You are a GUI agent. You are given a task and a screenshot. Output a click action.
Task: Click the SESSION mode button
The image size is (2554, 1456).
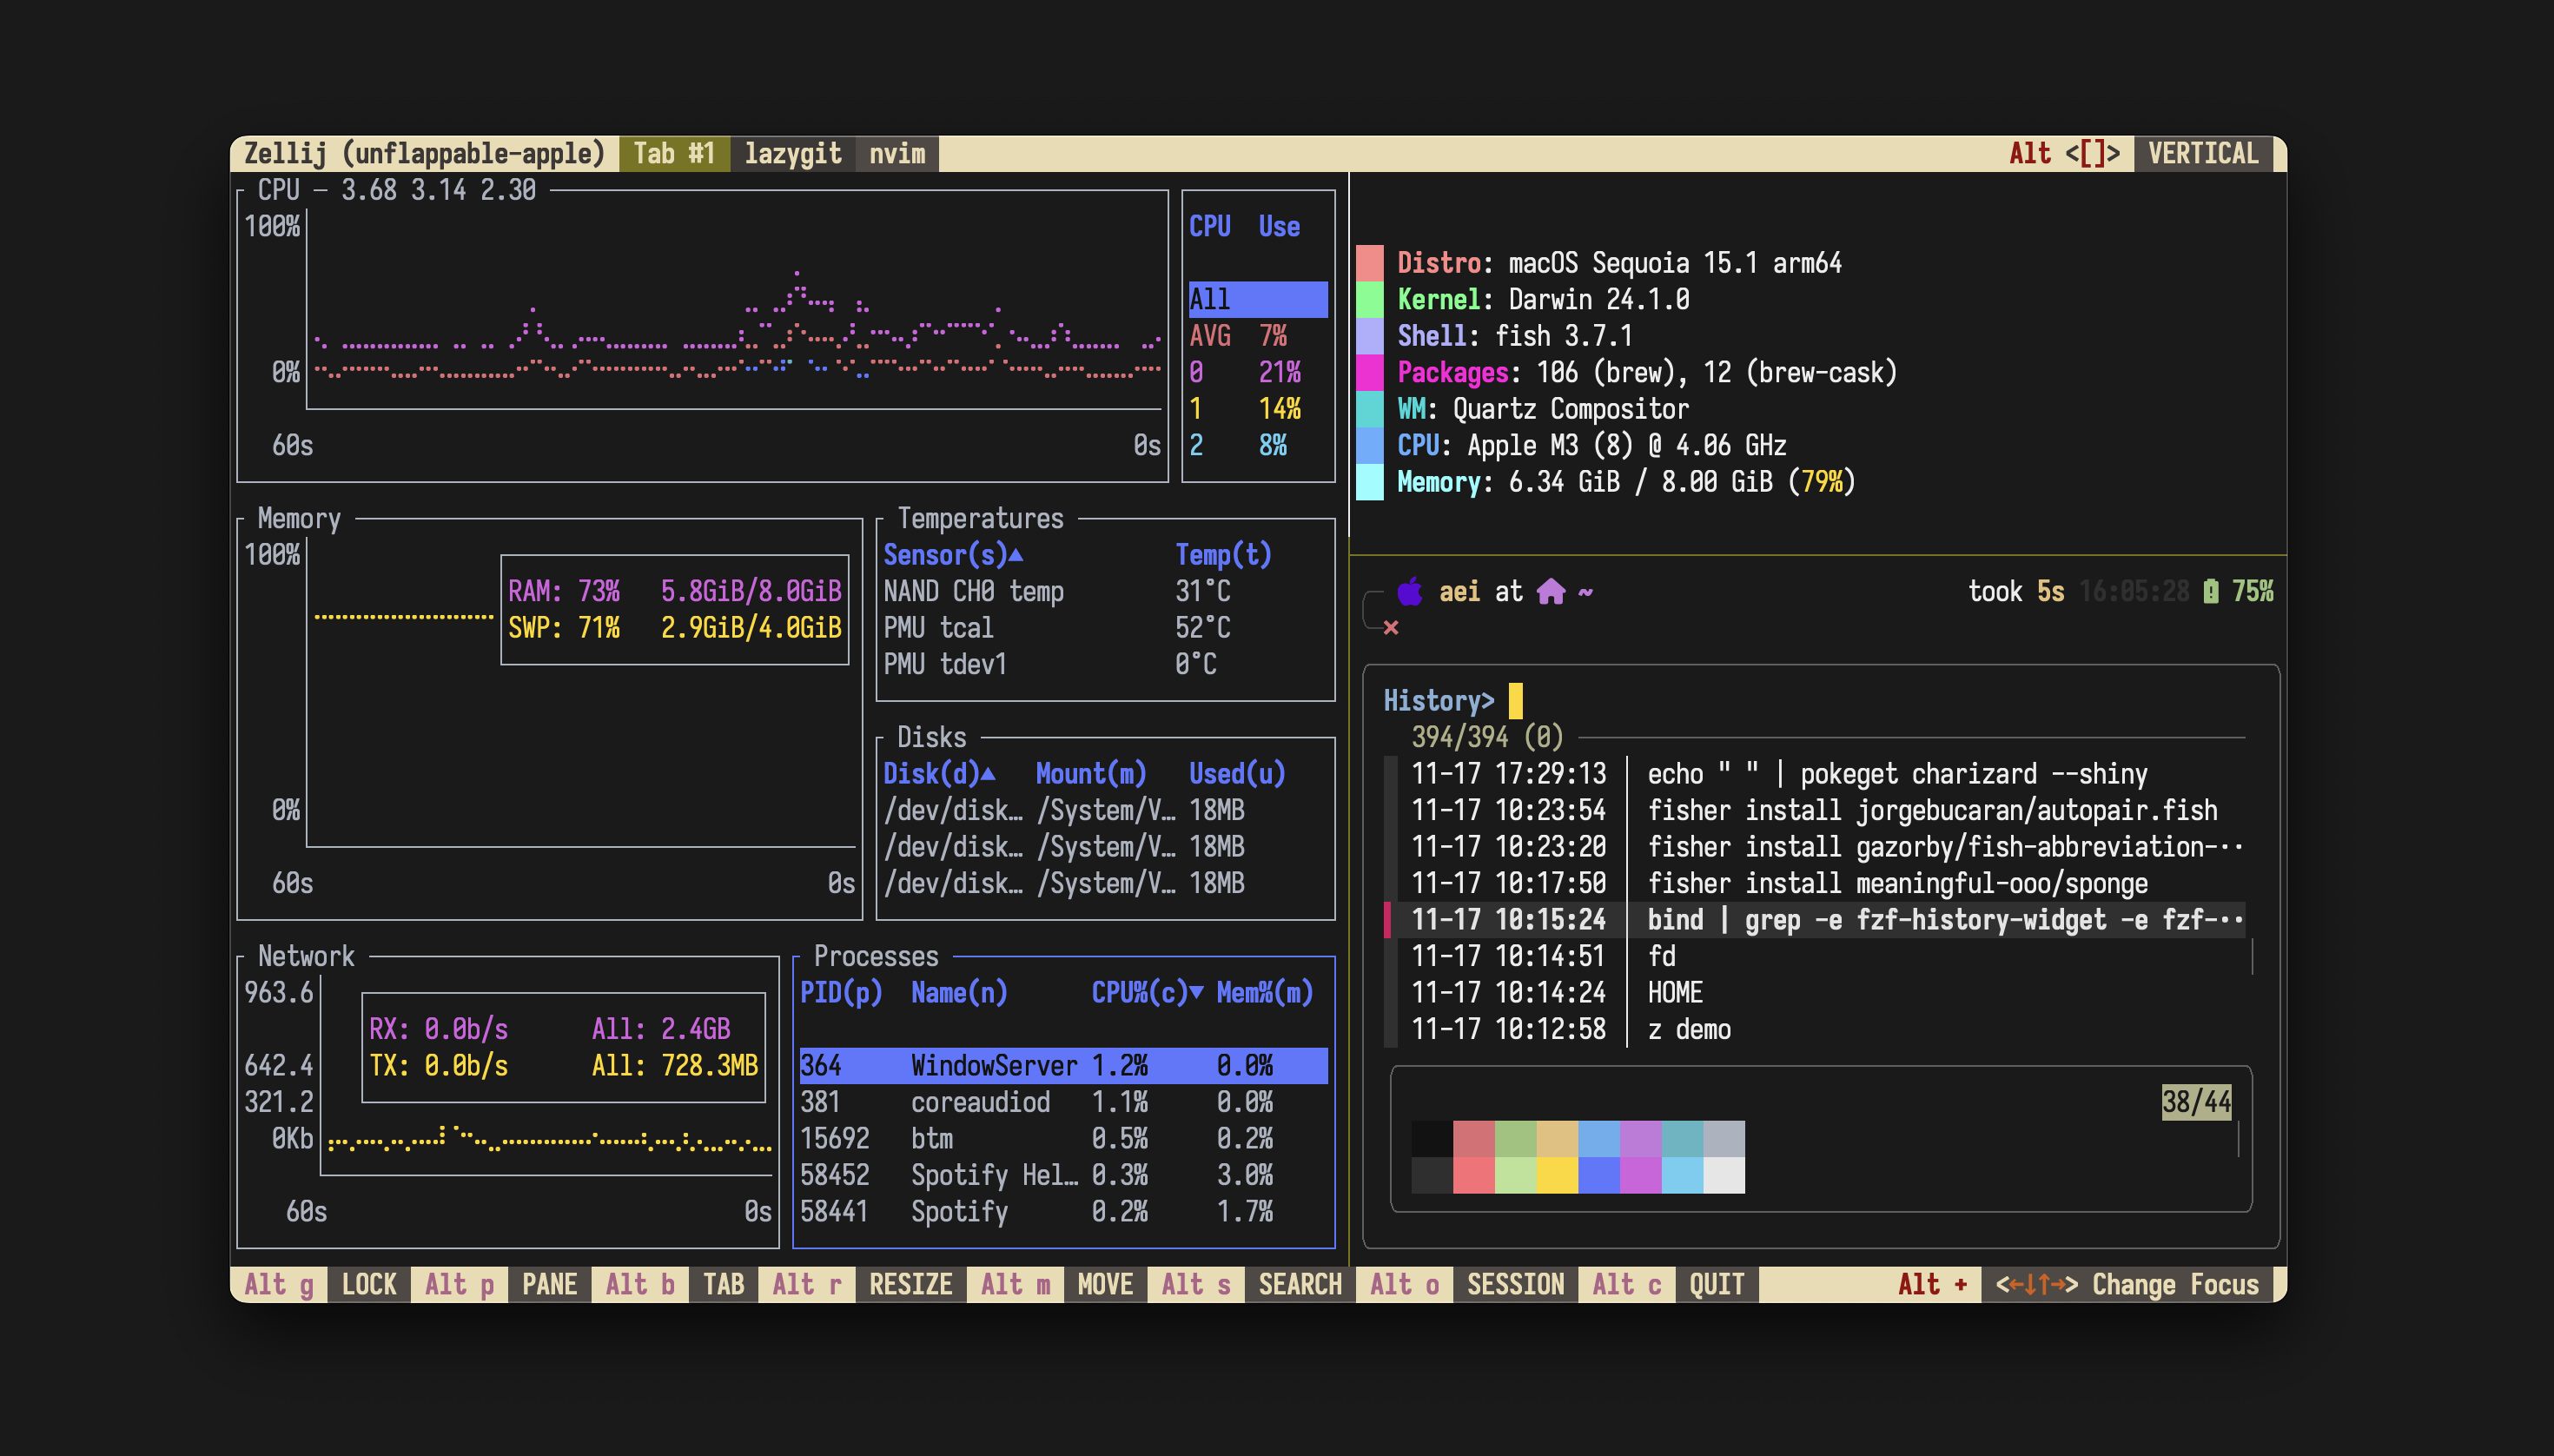pos(1514,1284)
